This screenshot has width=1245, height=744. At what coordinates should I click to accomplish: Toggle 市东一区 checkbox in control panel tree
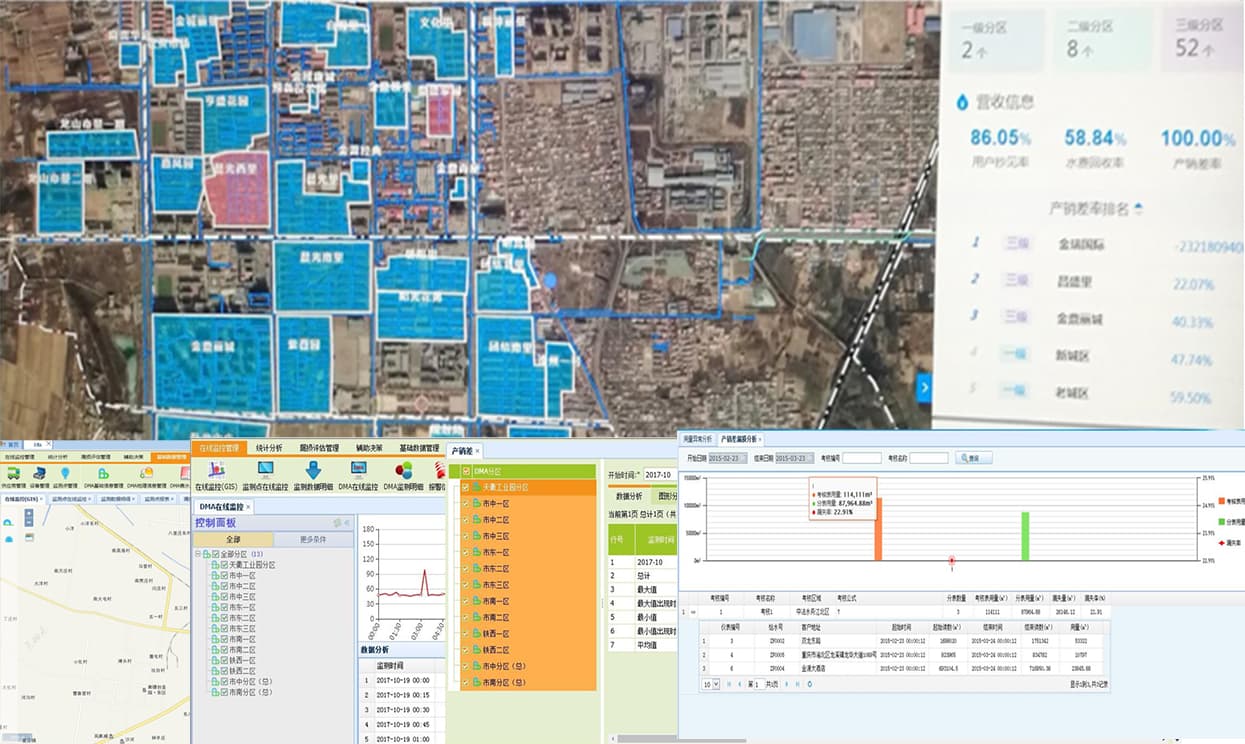point(224,608)
